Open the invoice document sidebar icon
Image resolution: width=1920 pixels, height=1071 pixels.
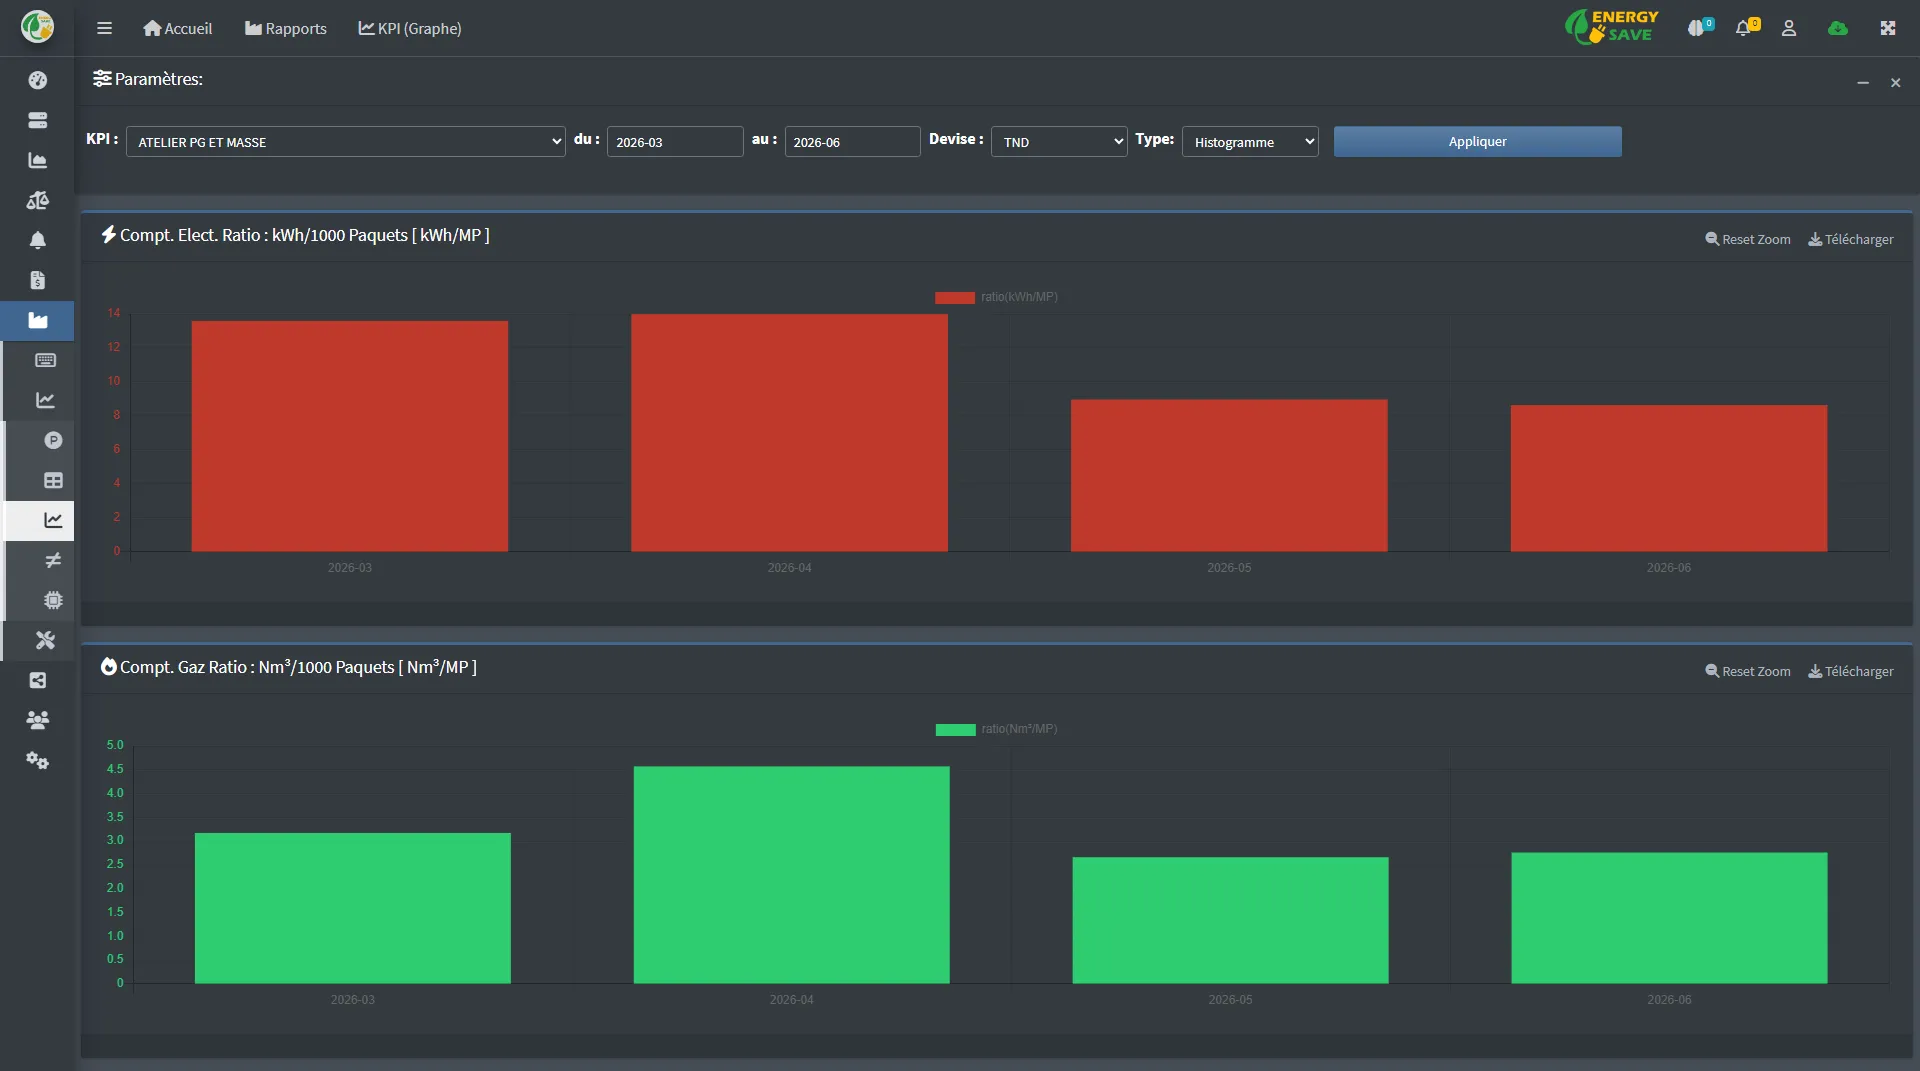[x=38, y=280]
